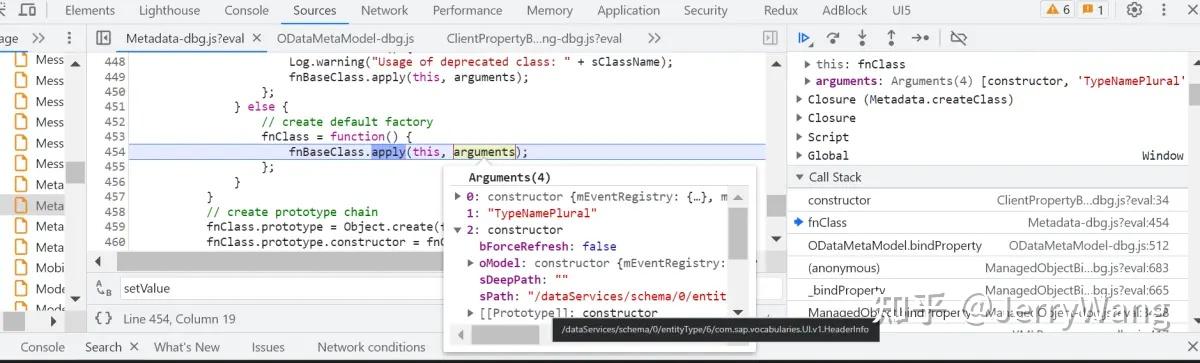
Task: Open the AdBlock tab
Action: click(844, 10)
